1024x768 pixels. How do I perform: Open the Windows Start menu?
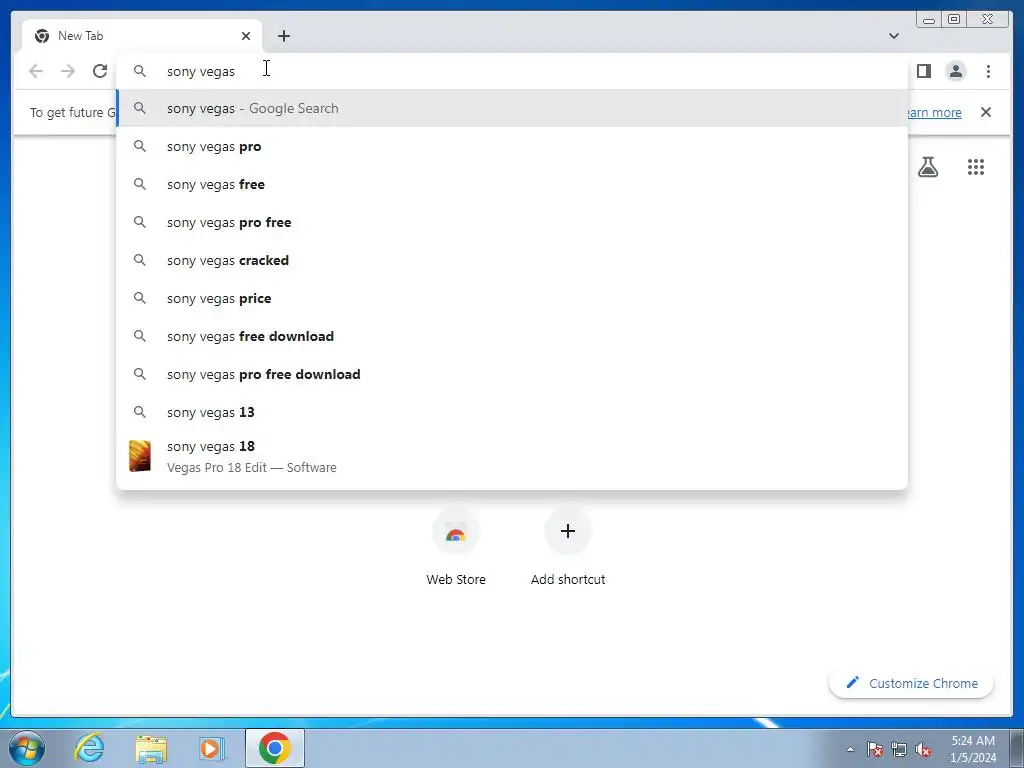pyautogui.click(x=26, y=748)
